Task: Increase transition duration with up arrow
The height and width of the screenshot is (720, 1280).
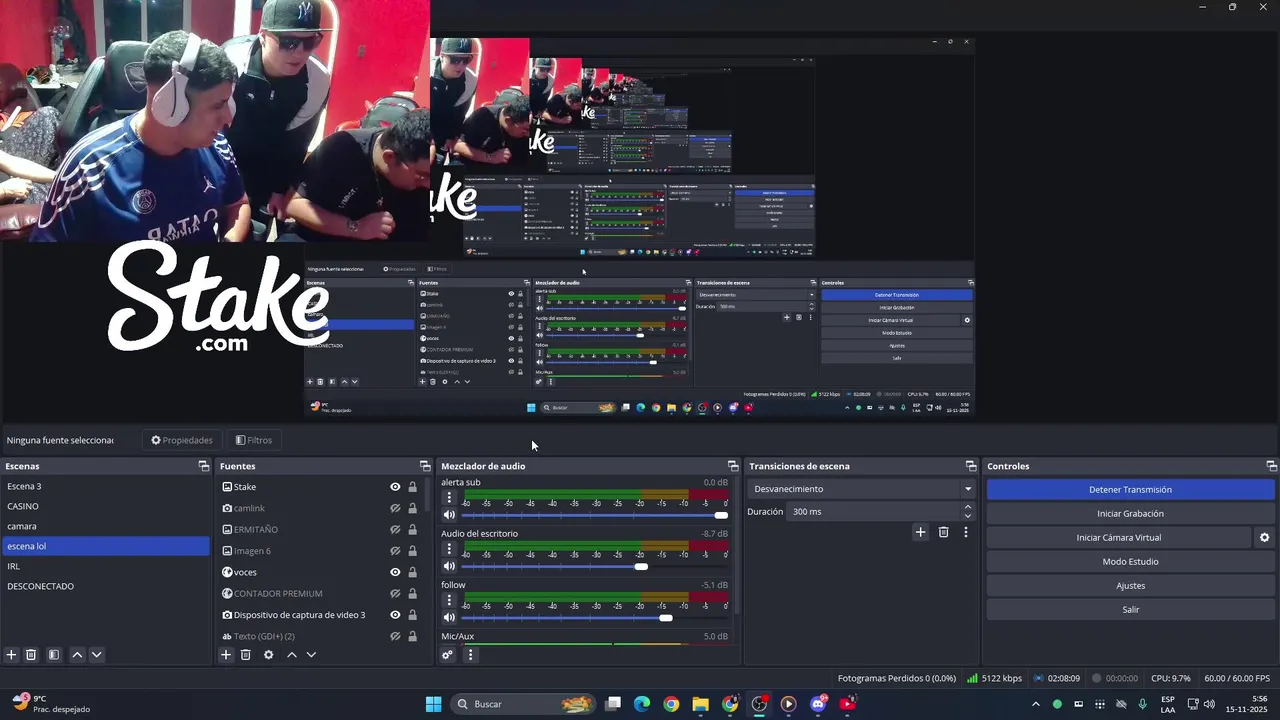Action: coord(967,507)
